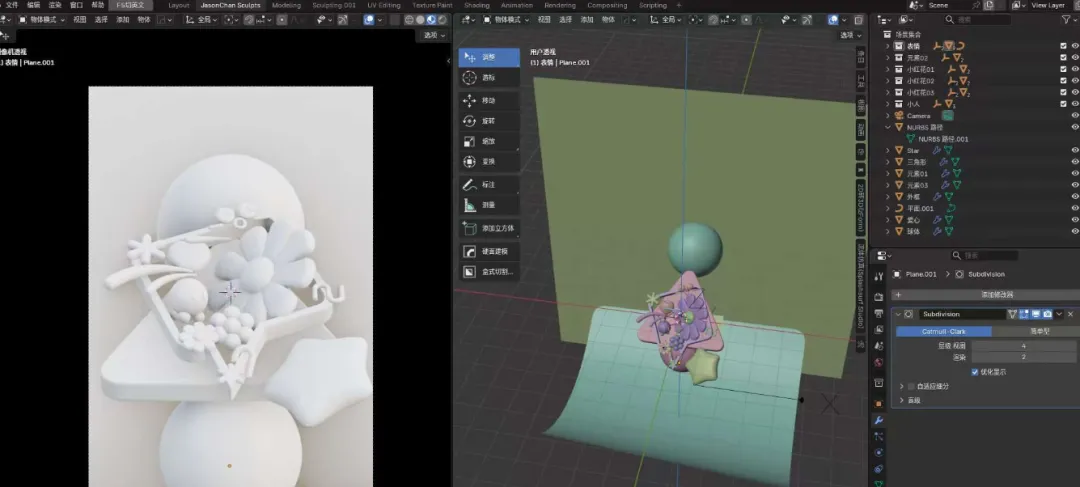1080x487 pixels.
Task: Switch to the Layout workspace tab
Action: 178,5
